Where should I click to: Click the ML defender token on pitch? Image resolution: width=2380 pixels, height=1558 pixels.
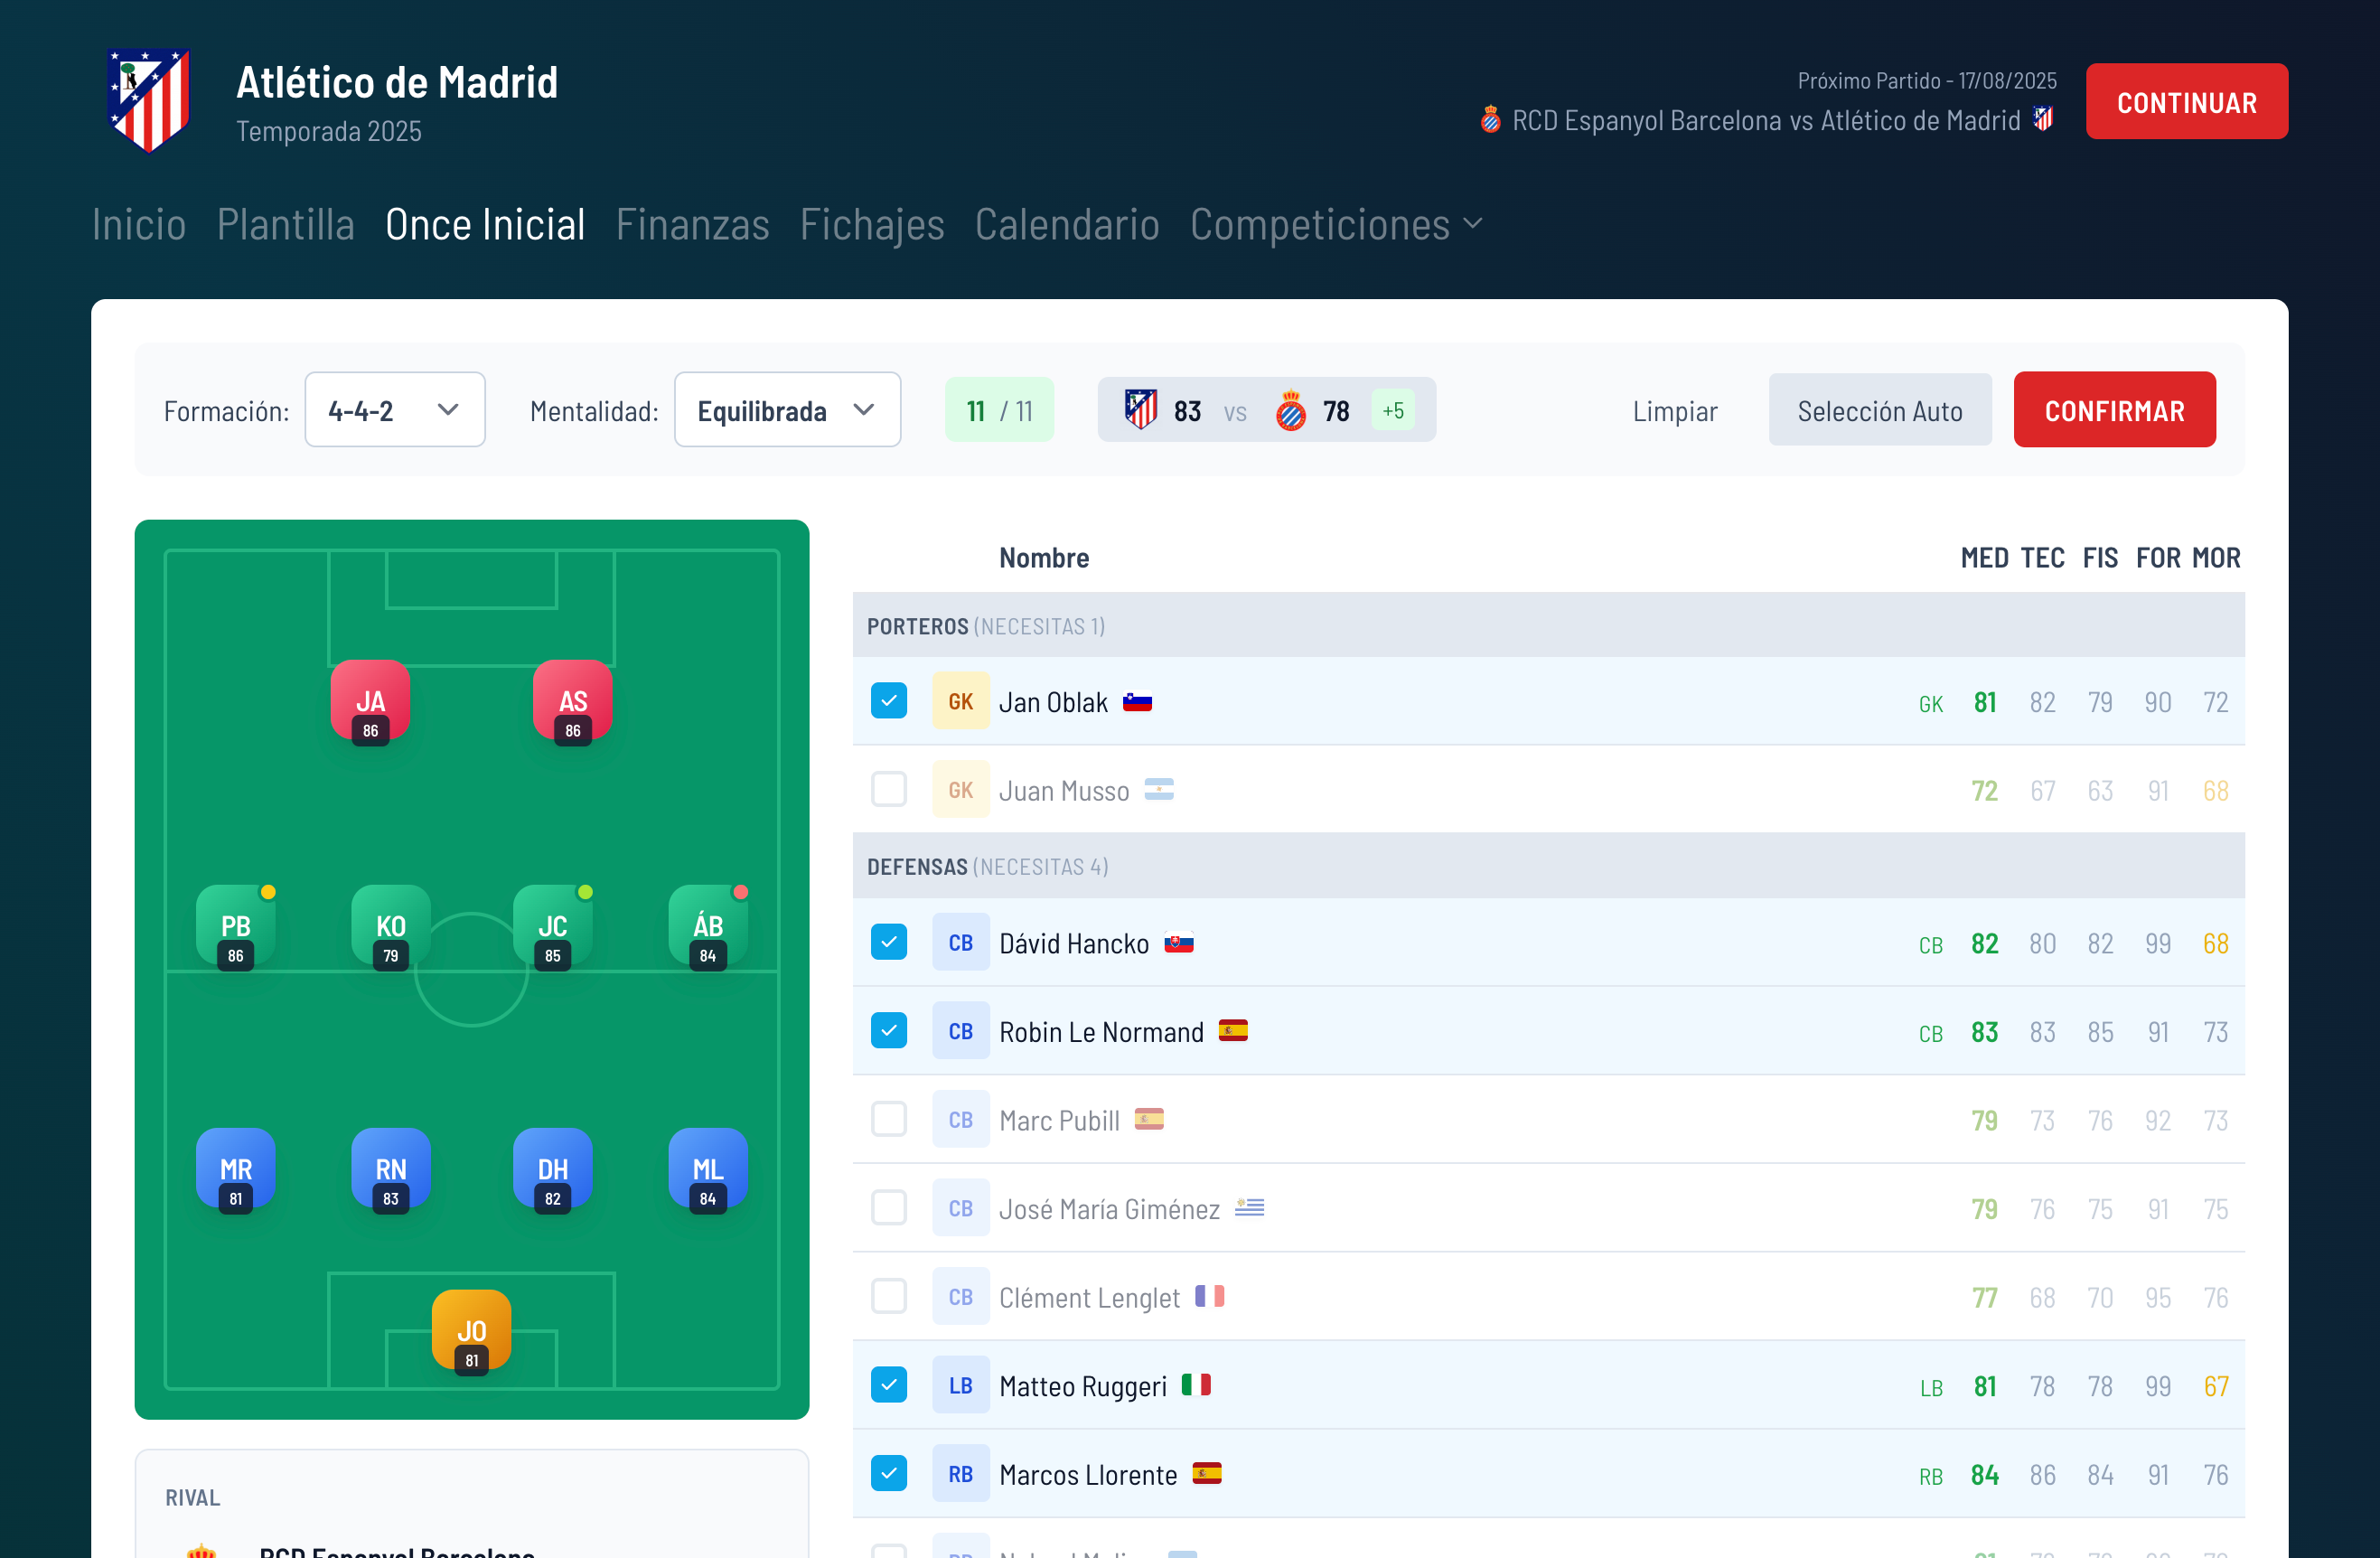[707, 1168]
